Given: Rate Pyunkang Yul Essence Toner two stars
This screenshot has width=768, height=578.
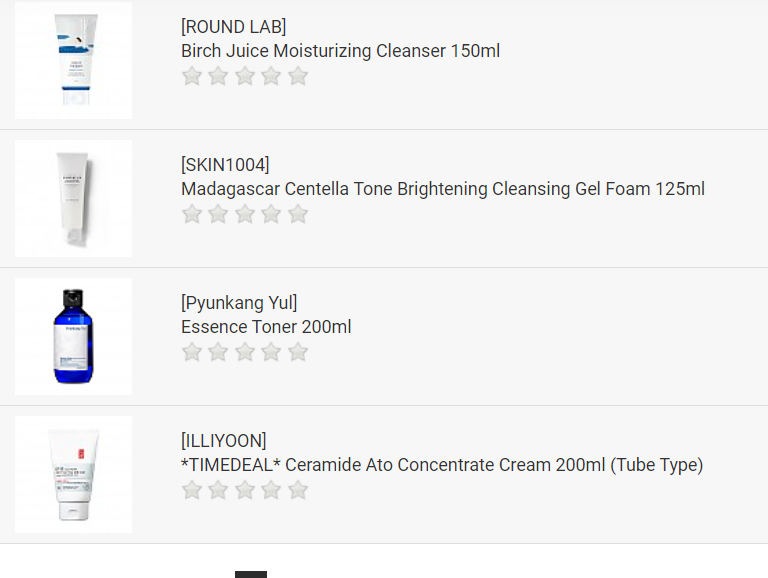Looking at the screenshot, I should (x=218, y=352).
